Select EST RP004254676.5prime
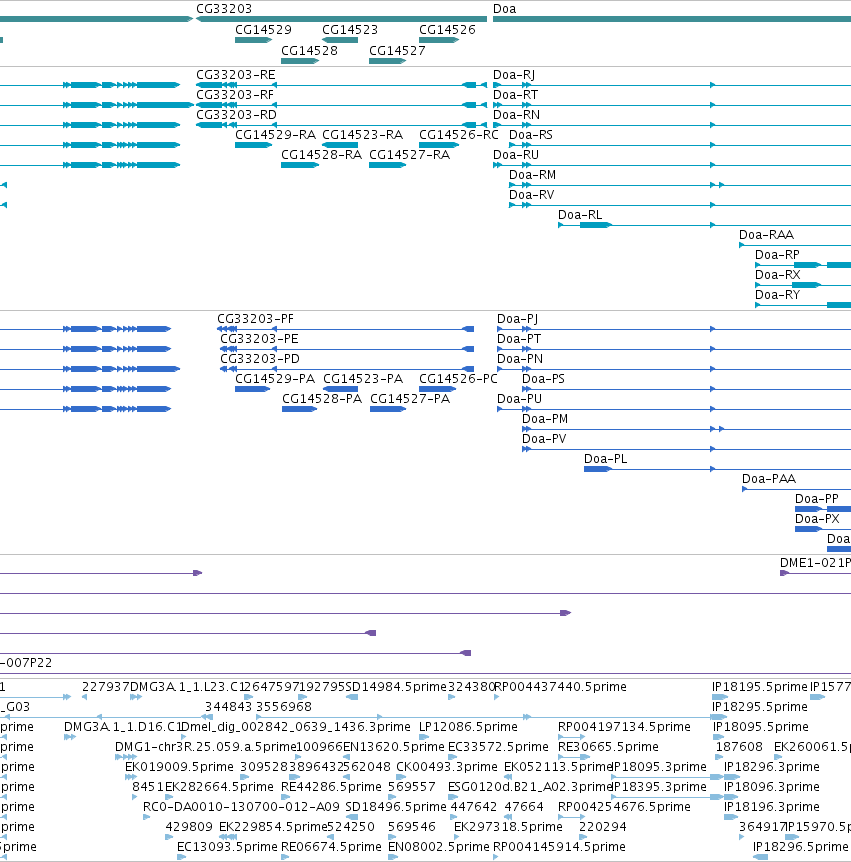The height and width of the screenshot is (862, 851). pyautogui.click(x=624, y=806)
